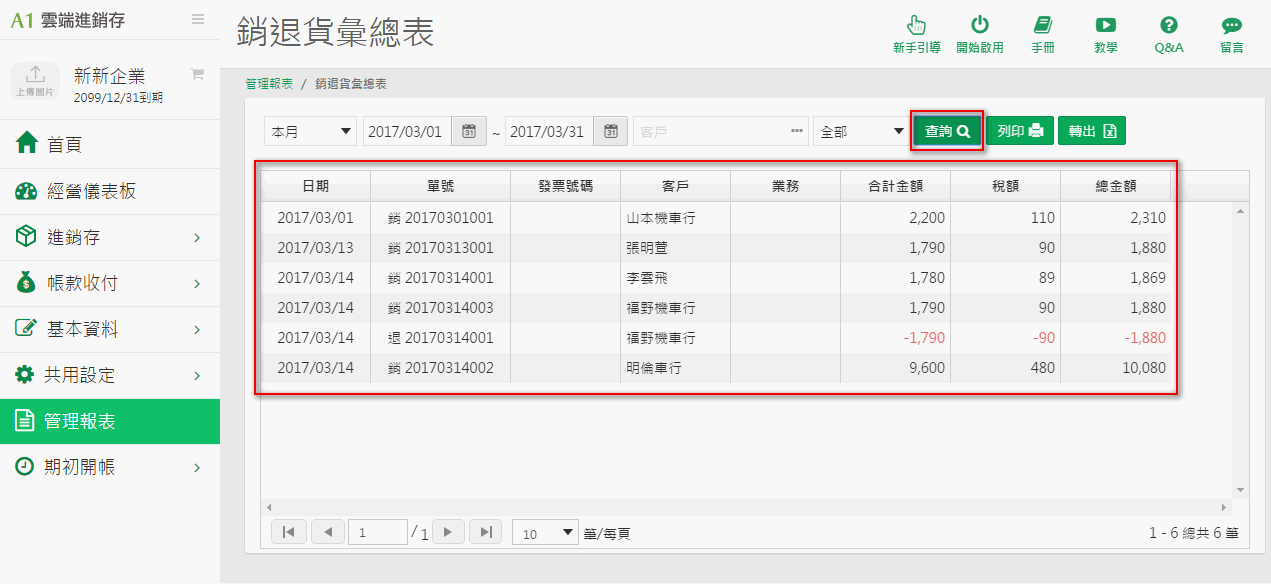Viewport: 1271px width, 584px height.
Task: Sort by the 合計金額 column header
Action: 895,186
